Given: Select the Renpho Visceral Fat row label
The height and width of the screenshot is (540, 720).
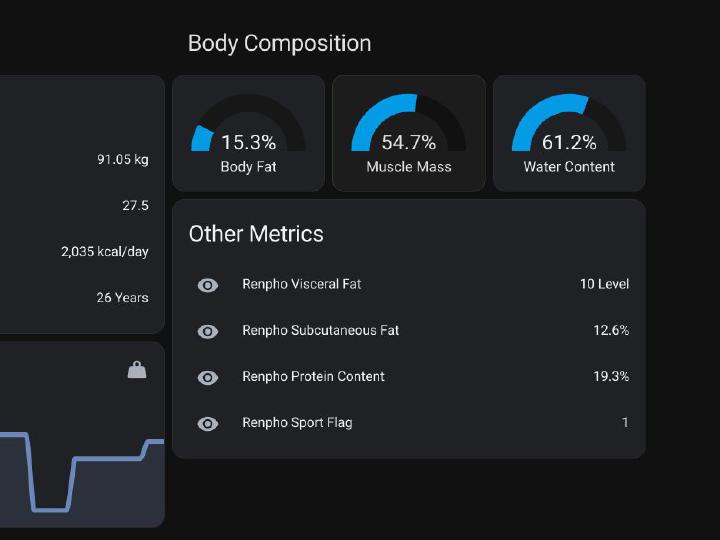Looking at the screenshot, I should click(x=301, y=284).
